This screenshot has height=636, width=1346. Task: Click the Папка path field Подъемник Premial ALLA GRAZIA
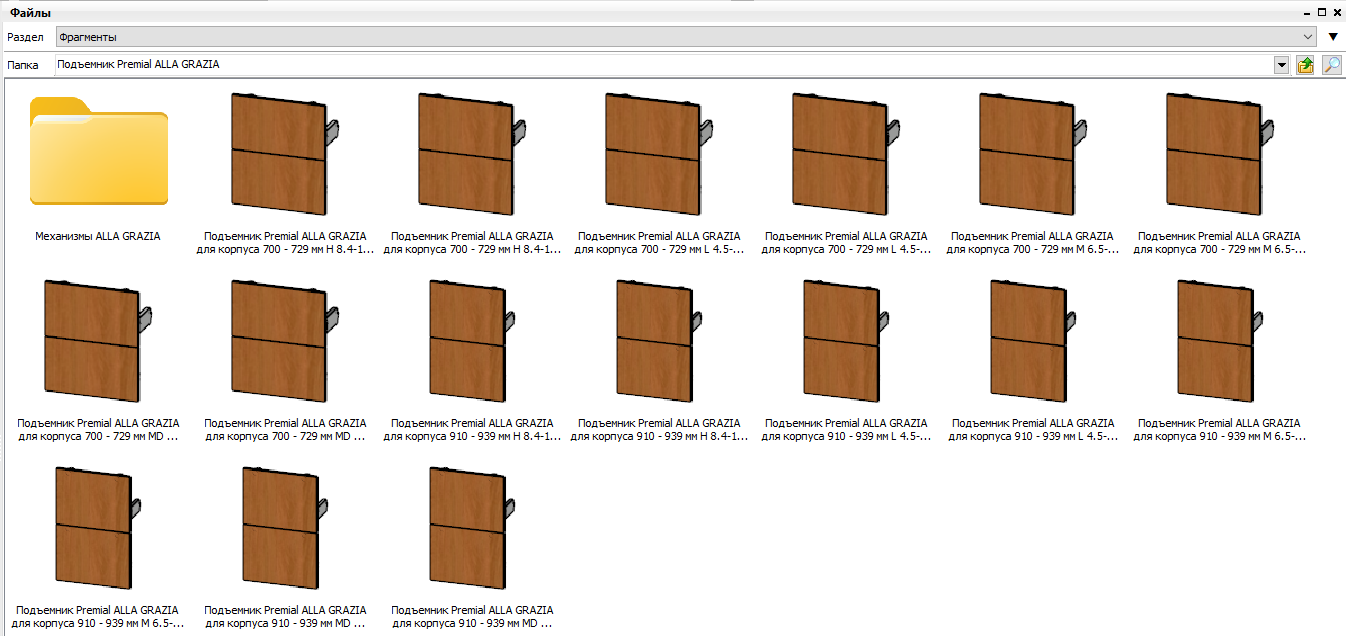pyautogui.click(x=664, y=65)
